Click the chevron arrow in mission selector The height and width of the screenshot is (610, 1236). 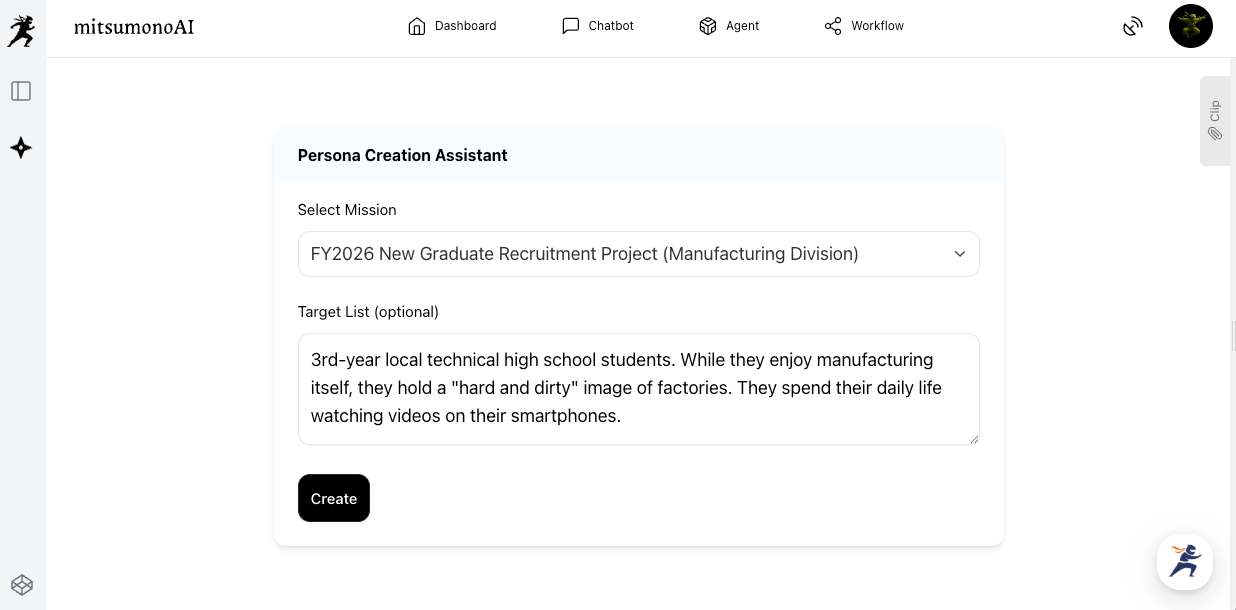tap(959, 254)
